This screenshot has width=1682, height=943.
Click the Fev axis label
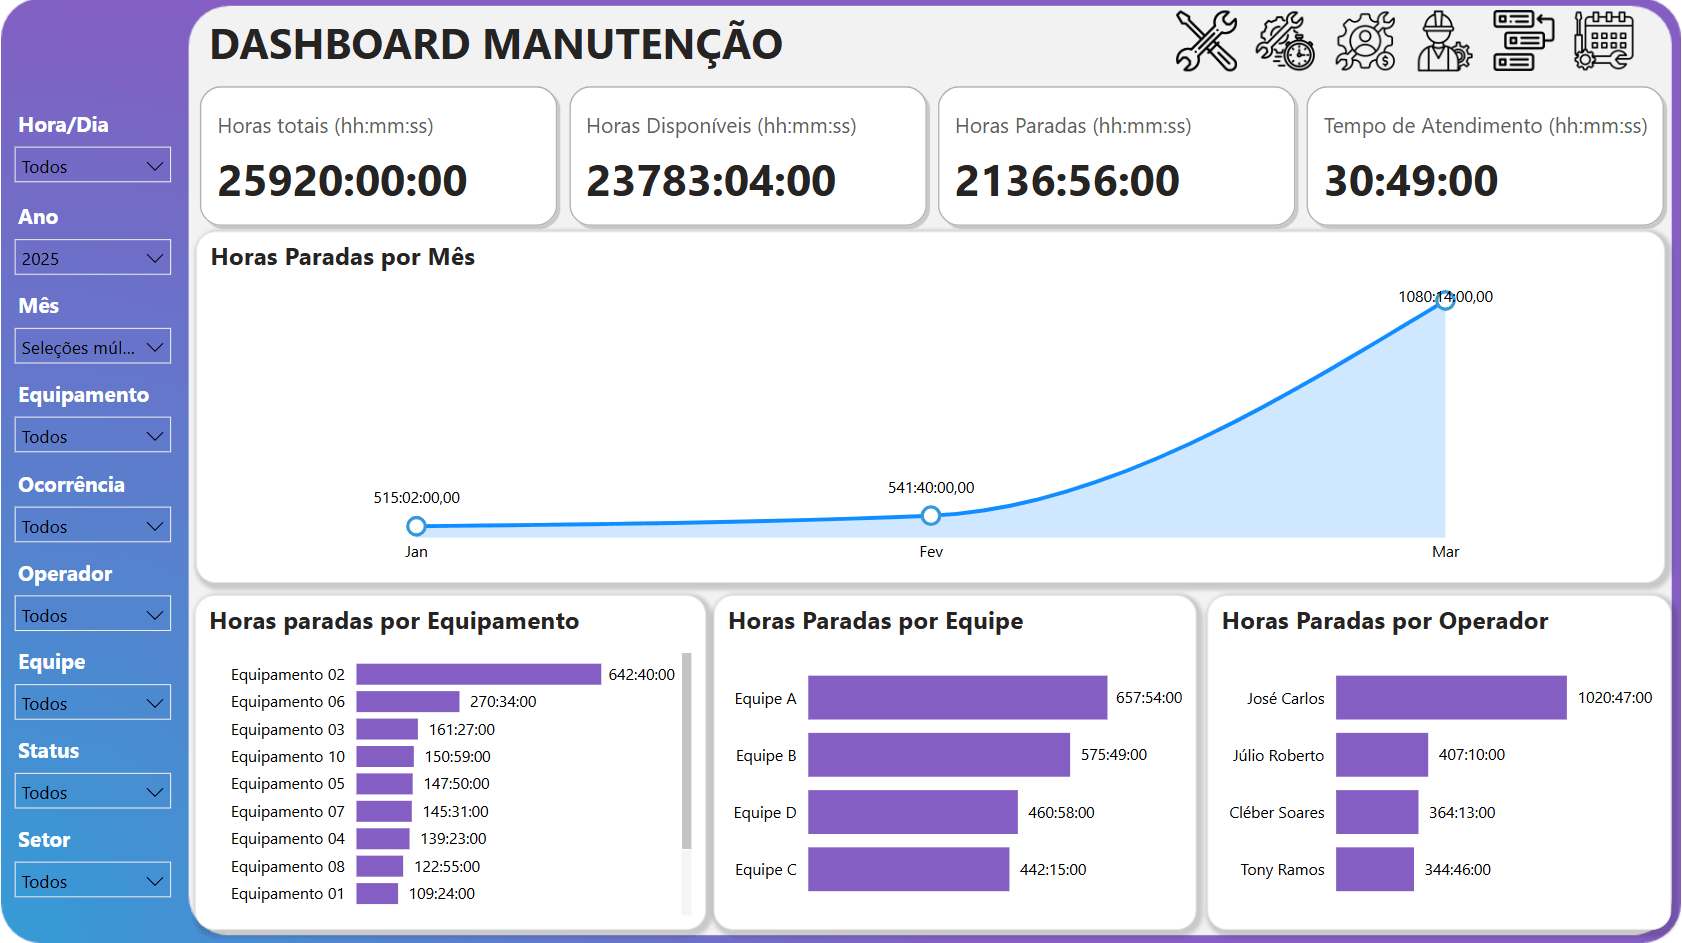pos(931,552)
